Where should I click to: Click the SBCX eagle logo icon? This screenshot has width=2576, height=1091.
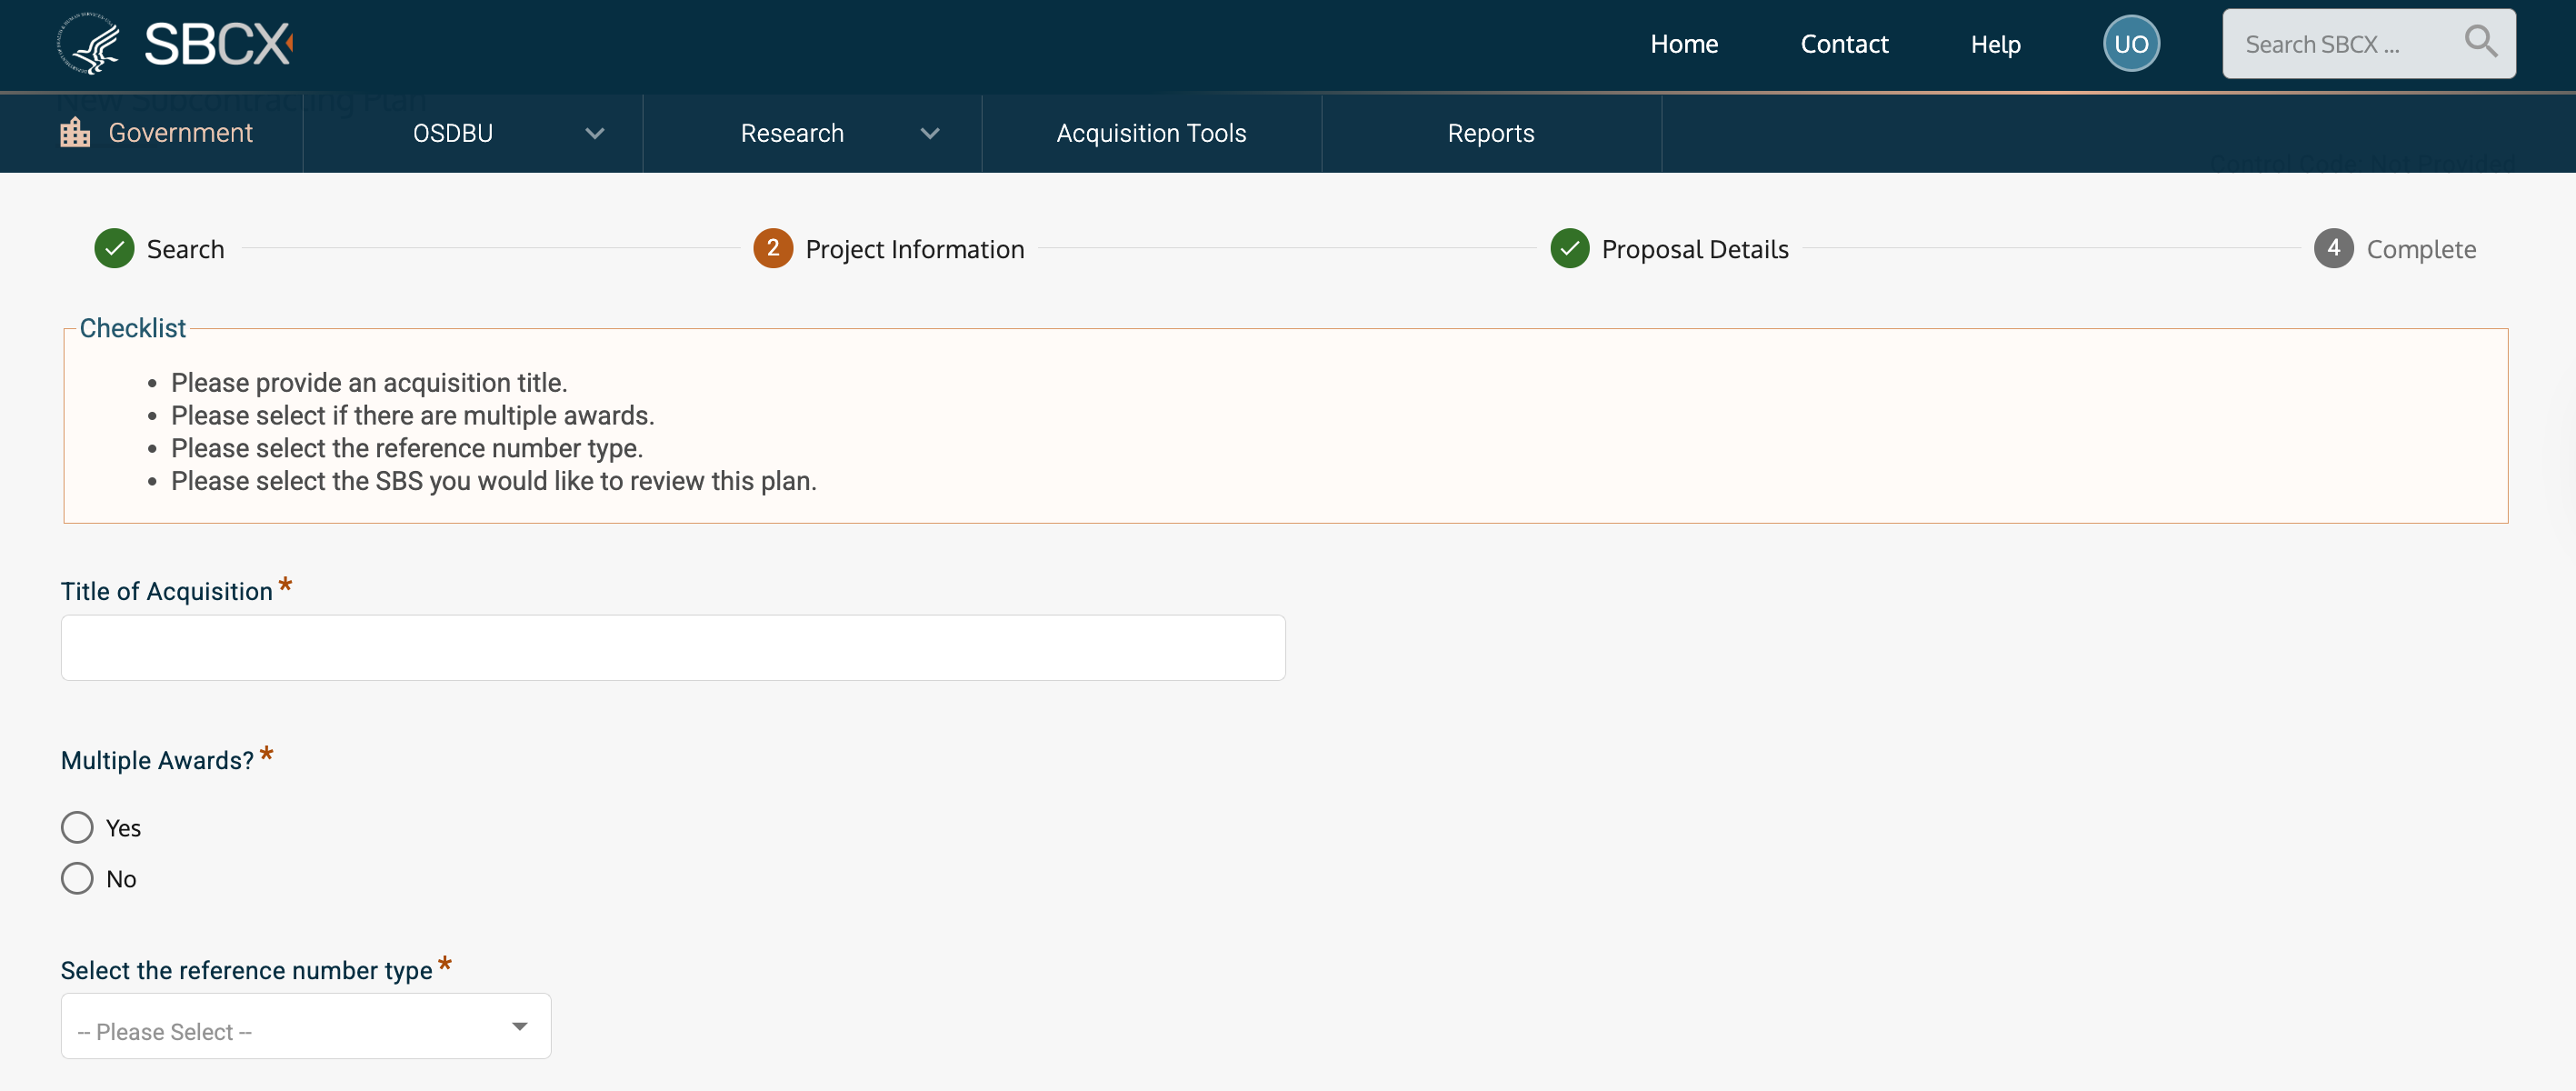89,44
